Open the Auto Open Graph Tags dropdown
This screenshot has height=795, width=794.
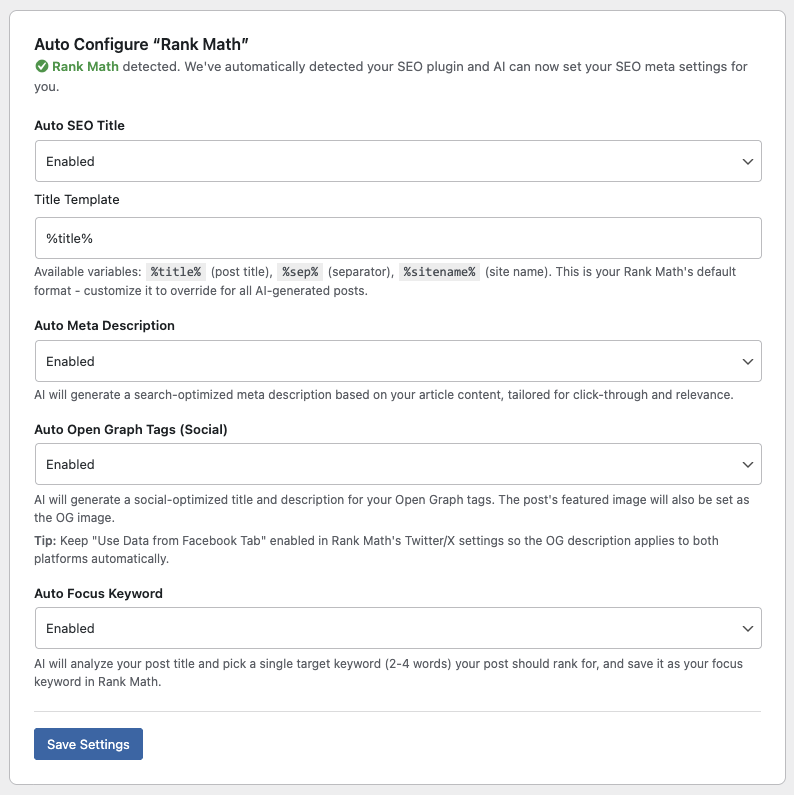coord(398,464)
